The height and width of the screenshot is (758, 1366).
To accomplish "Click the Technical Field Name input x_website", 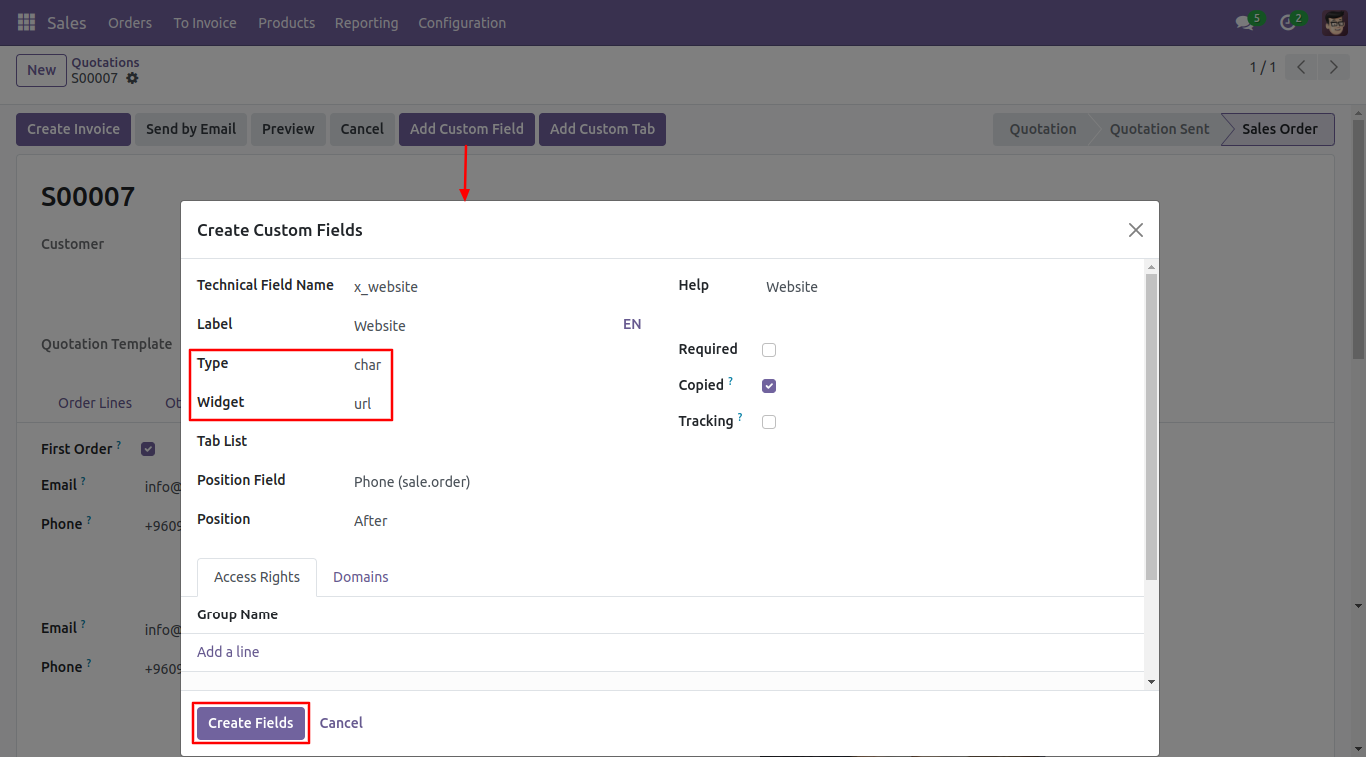I will 498,287.
